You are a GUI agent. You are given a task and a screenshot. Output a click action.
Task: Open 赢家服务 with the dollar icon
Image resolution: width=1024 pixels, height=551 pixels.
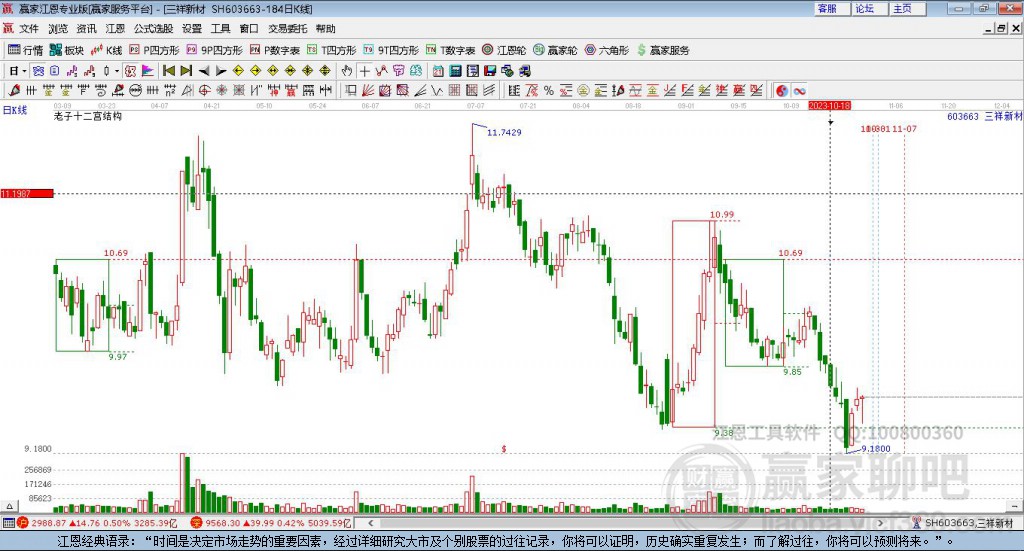663,50
